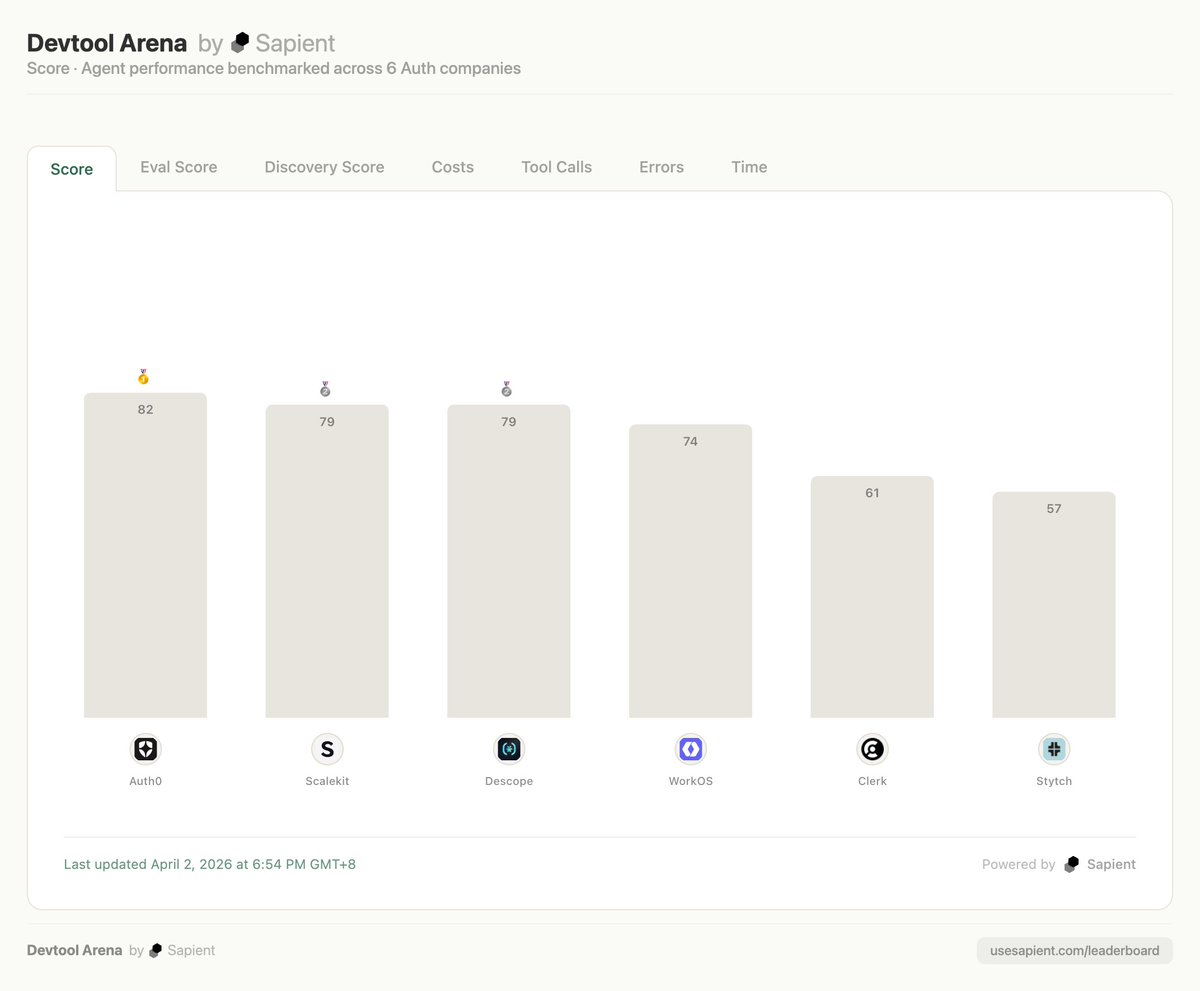This screenshot has height=991, width=1200.
Task: Click the score value 82
Action: [145, 409]
